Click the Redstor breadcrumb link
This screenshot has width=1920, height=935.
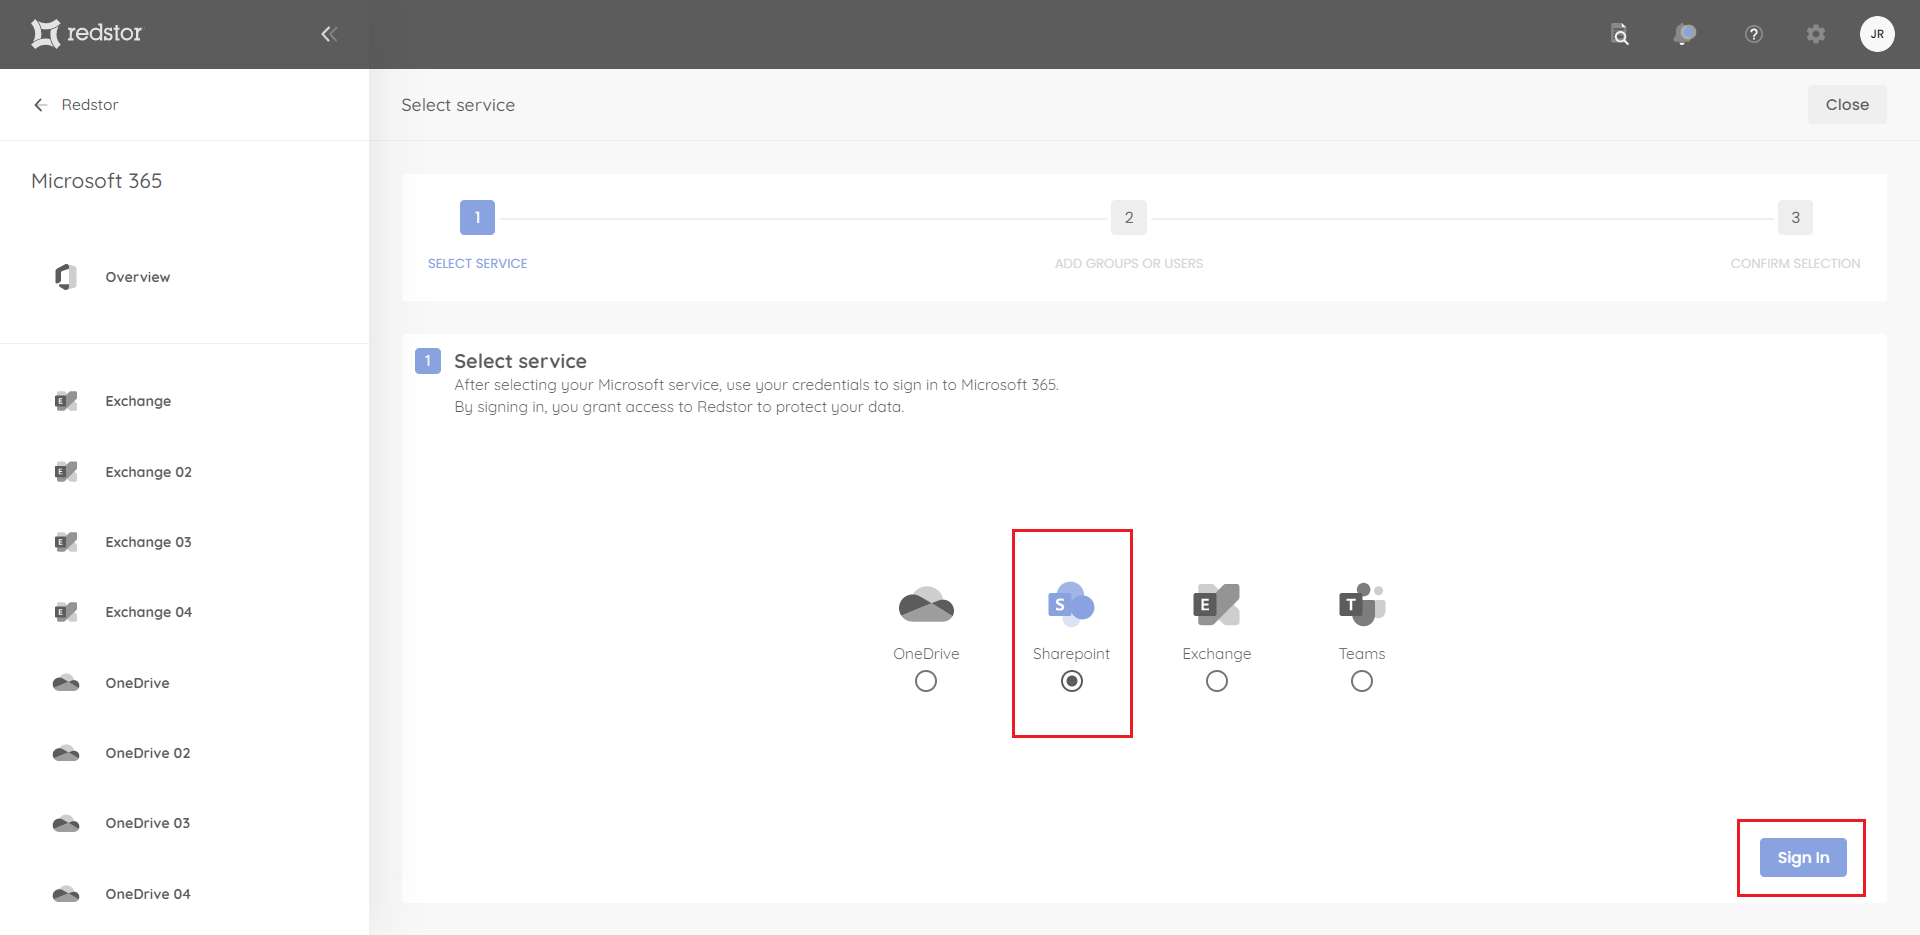click(90, 105)
